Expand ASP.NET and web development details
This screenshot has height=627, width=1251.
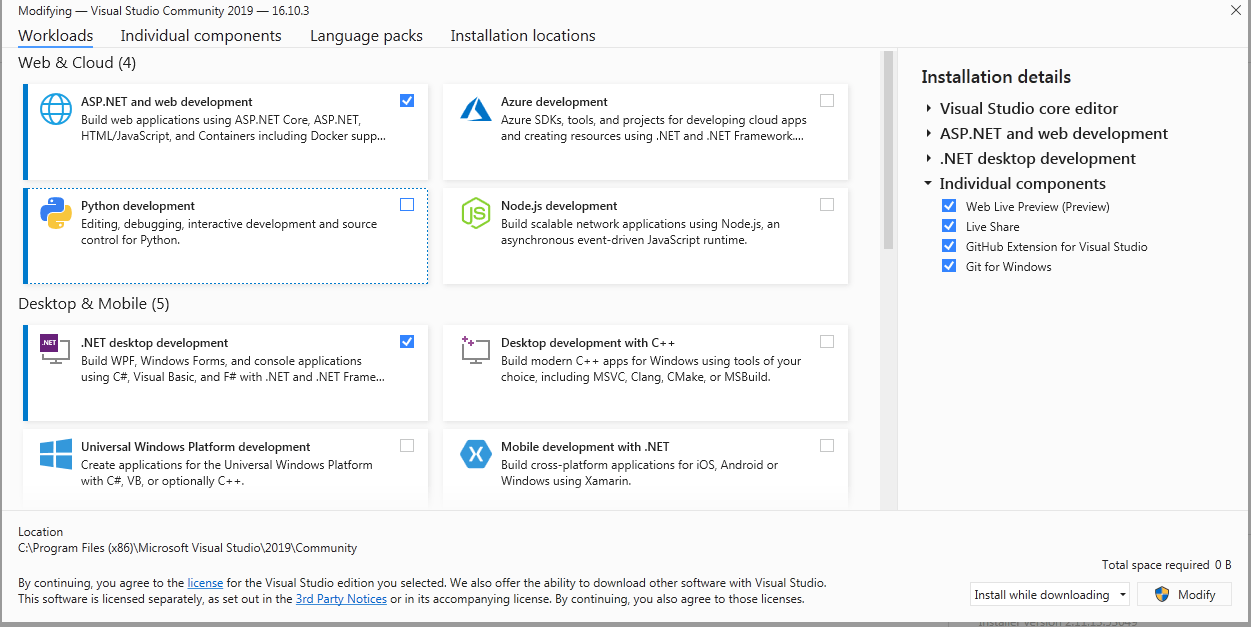(929, 133)
